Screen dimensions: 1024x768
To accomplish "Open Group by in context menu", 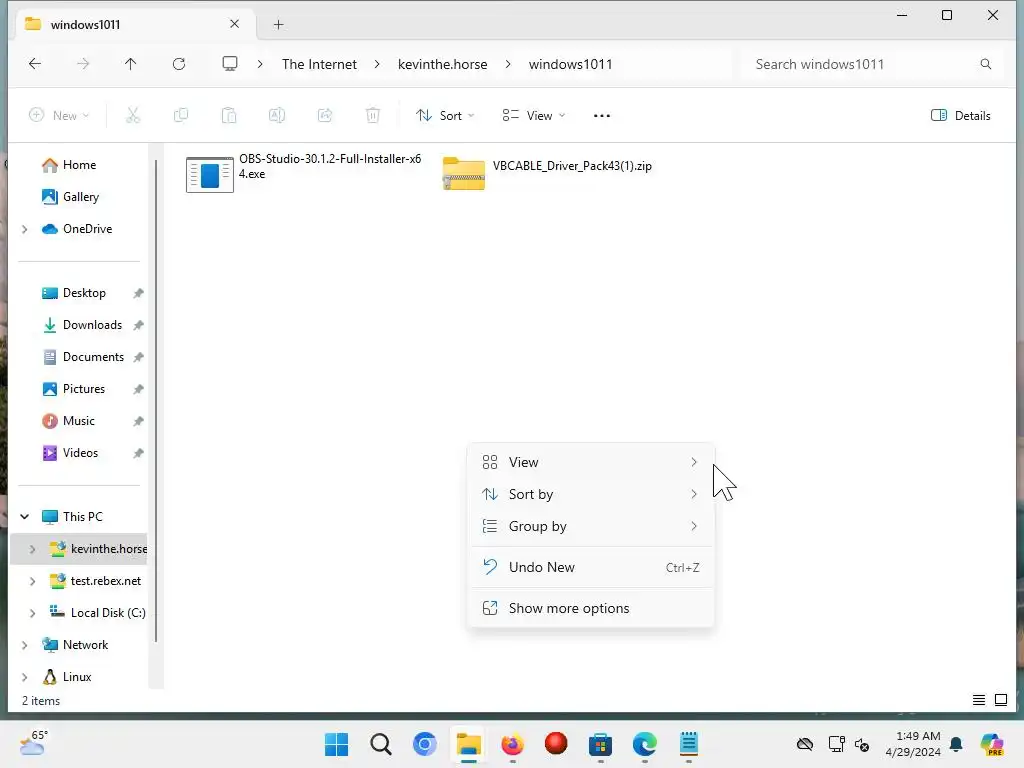I will click(590, 526).
